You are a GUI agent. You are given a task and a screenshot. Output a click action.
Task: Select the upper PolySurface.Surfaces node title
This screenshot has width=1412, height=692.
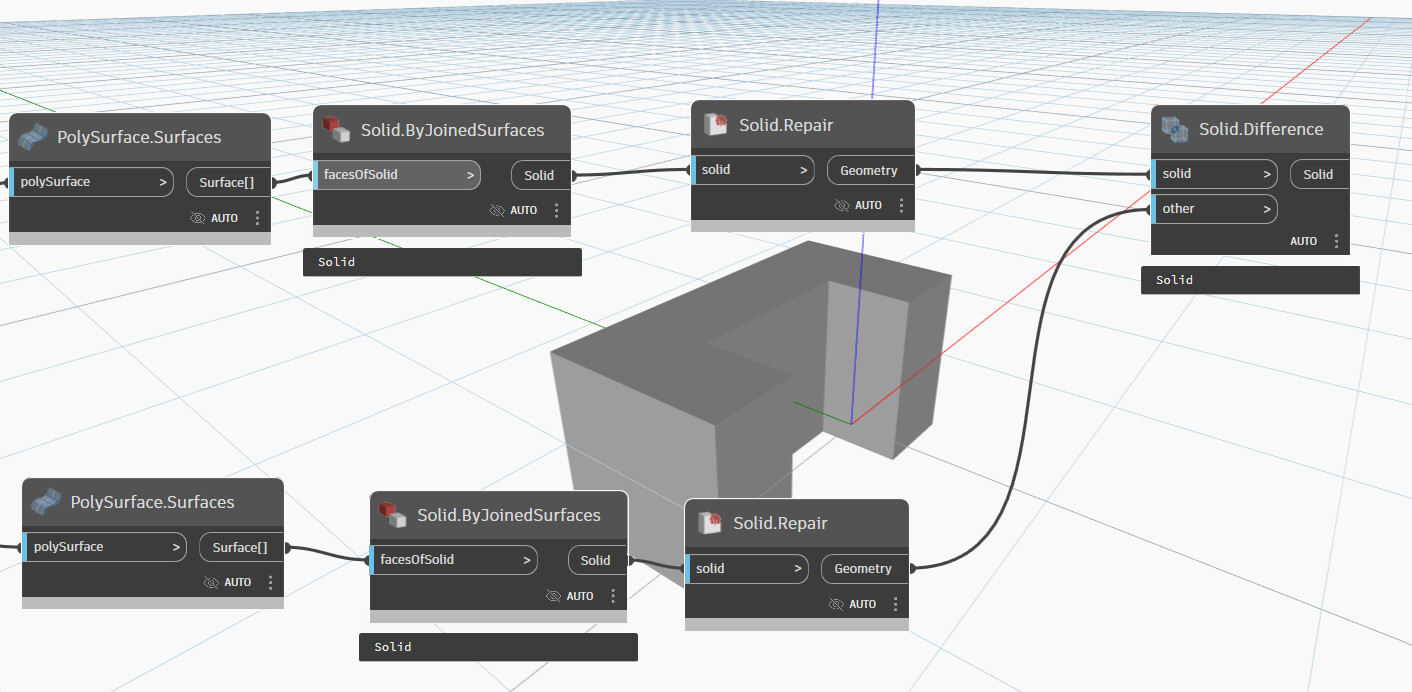[x=139, y=137]
